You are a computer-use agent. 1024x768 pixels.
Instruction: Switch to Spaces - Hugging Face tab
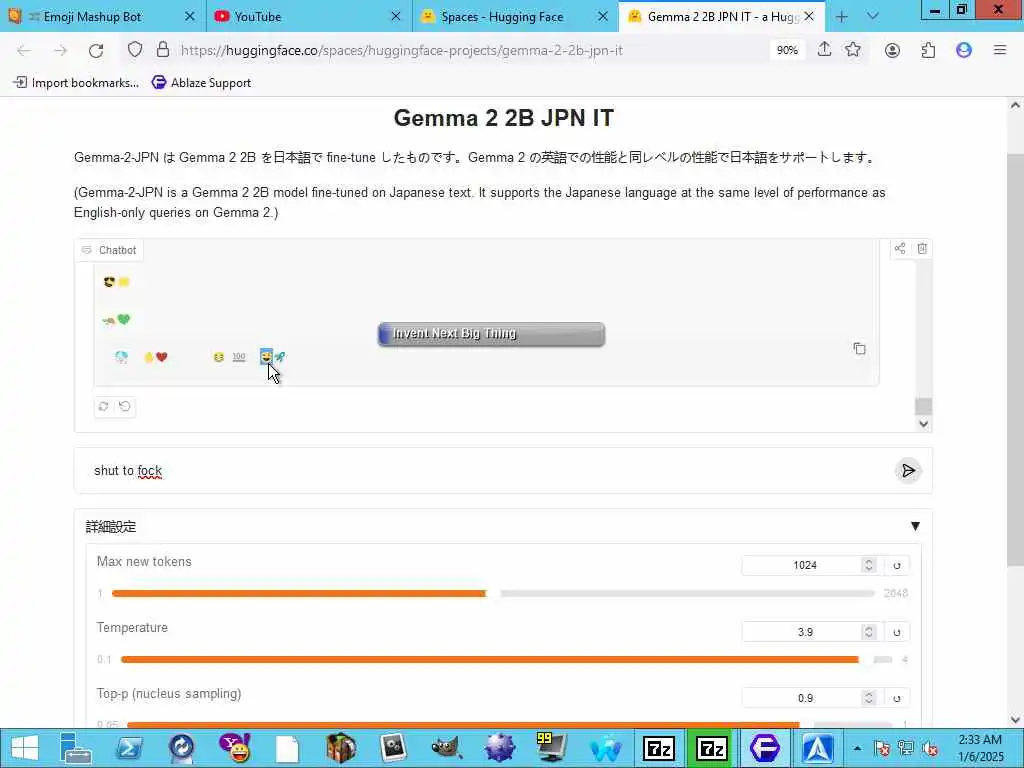click(515, 16)
